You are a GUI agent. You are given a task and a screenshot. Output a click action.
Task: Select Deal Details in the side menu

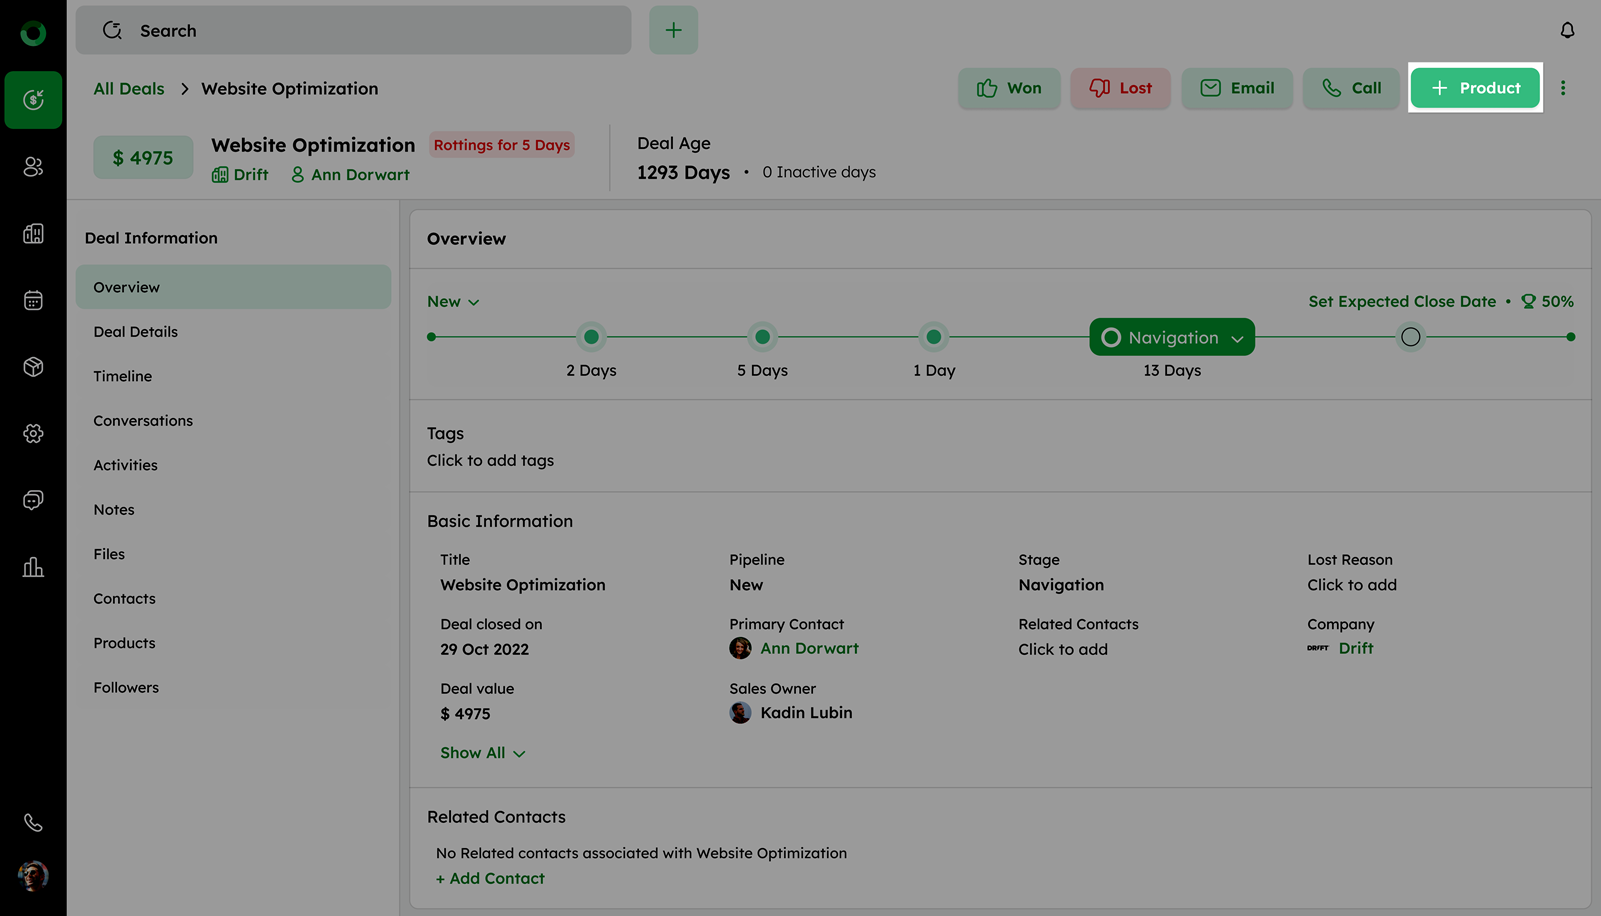[x=136, y=332]
